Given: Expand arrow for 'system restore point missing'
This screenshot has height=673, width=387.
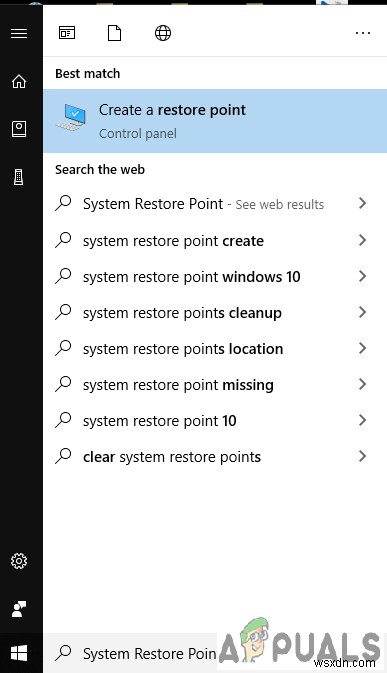Looking at the screenshot, I should (x=363, y=384).
